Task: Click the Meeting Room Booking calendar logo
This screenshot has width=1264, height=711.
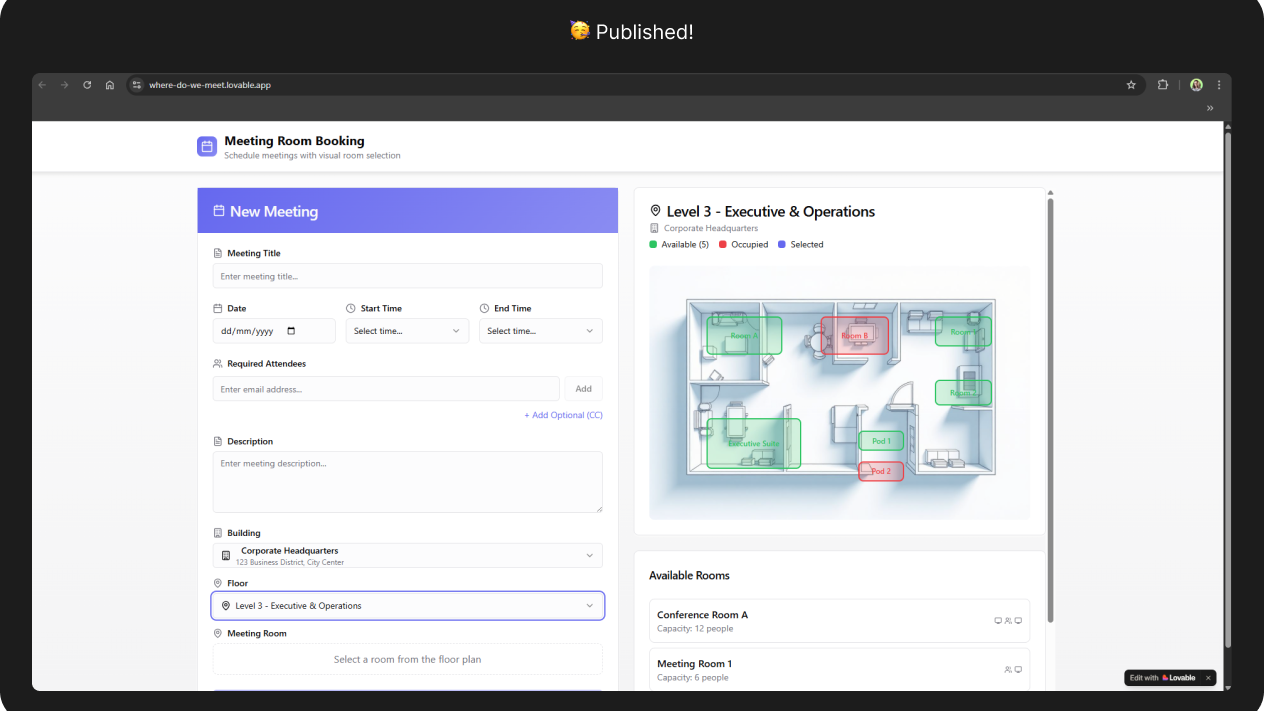Action: tap(207, 147)
